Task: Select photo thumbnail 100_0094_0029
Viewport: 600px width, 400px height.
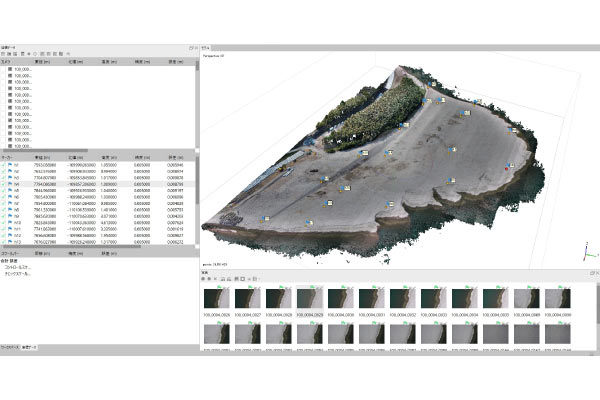Action: 310,297
